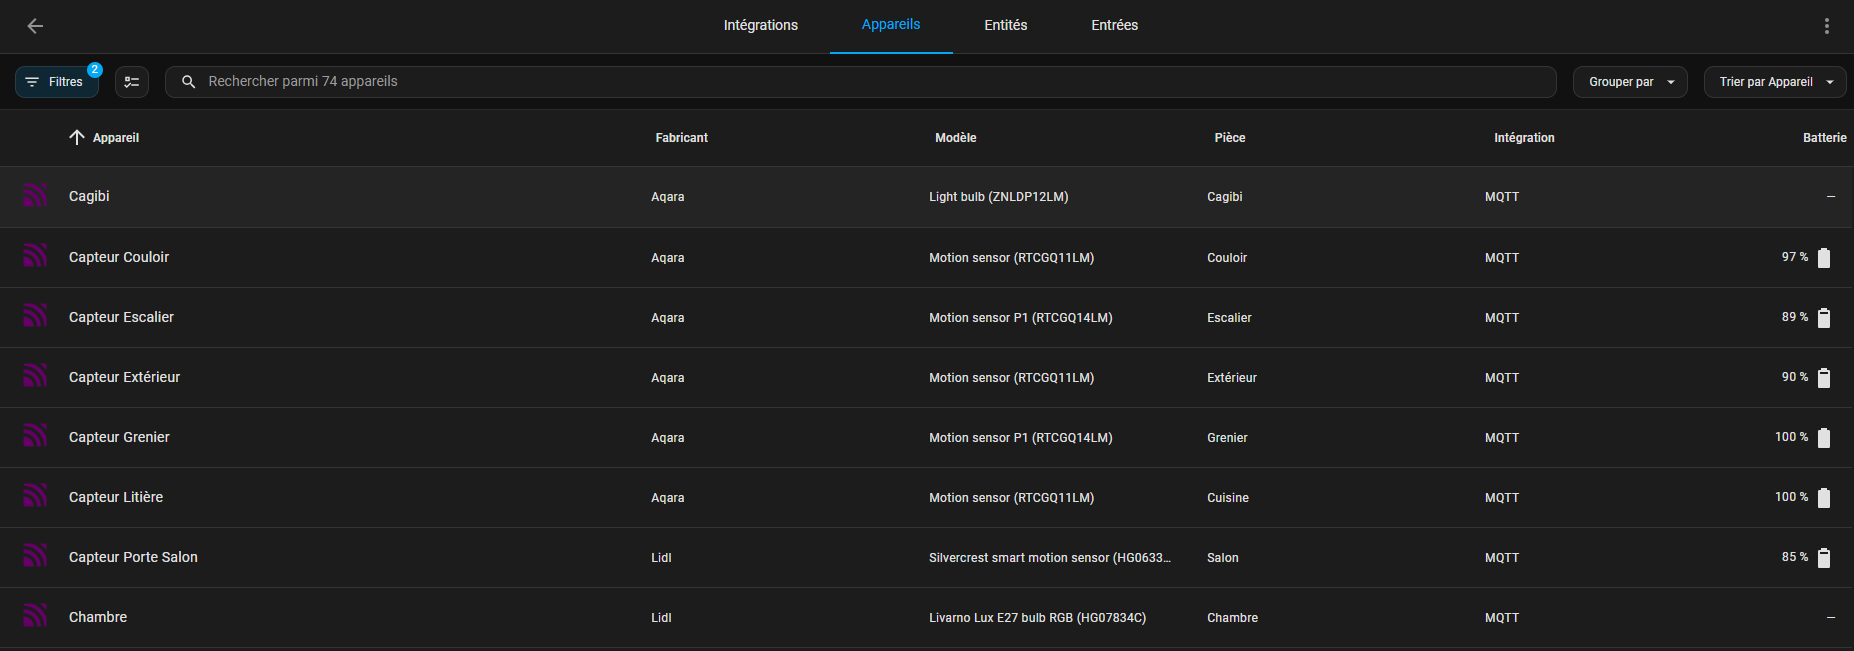Viewport: 1854px width, 651px height.
Task: Click the battery icon for Capteur Escalier
Action: (1824, 318)
